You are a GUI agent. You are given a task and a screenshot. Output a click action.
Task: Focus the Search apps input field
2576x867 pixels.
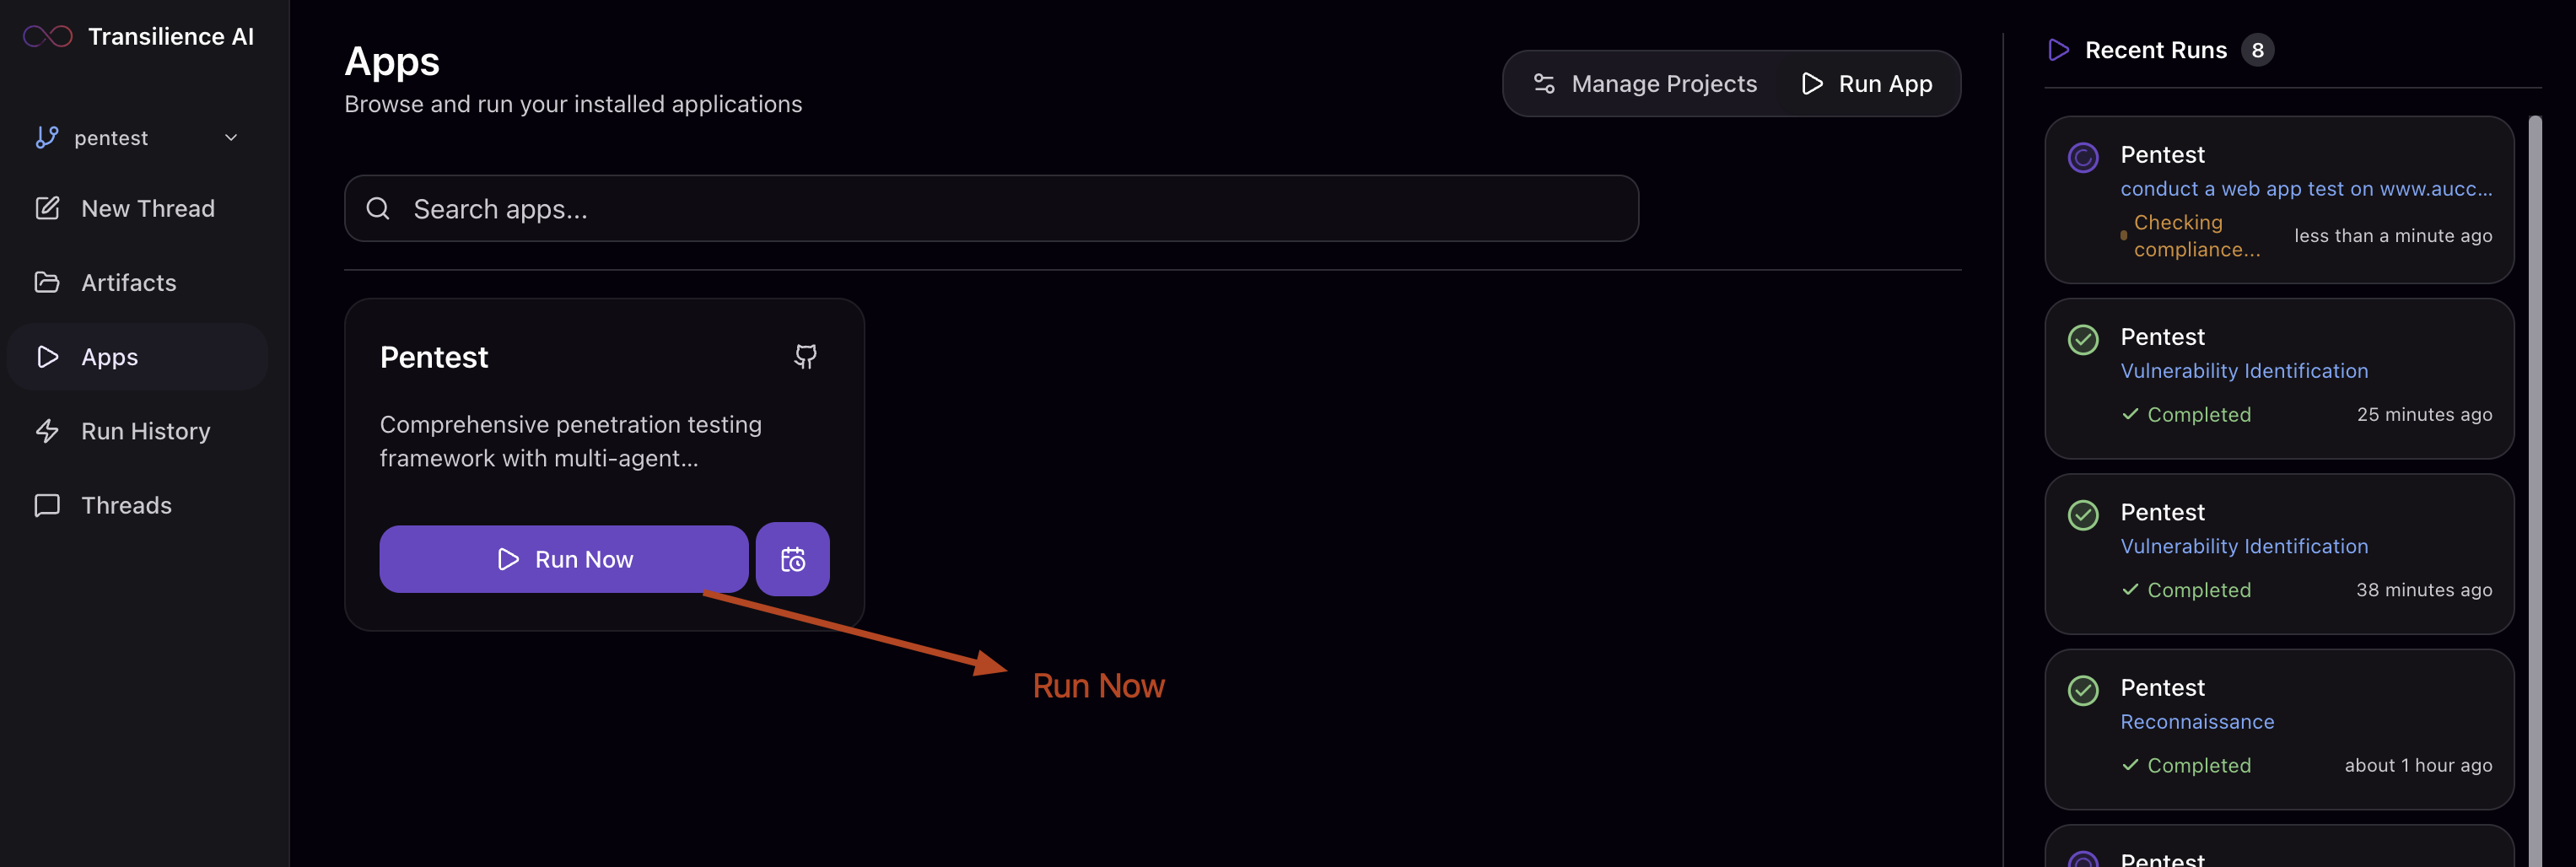991,208
